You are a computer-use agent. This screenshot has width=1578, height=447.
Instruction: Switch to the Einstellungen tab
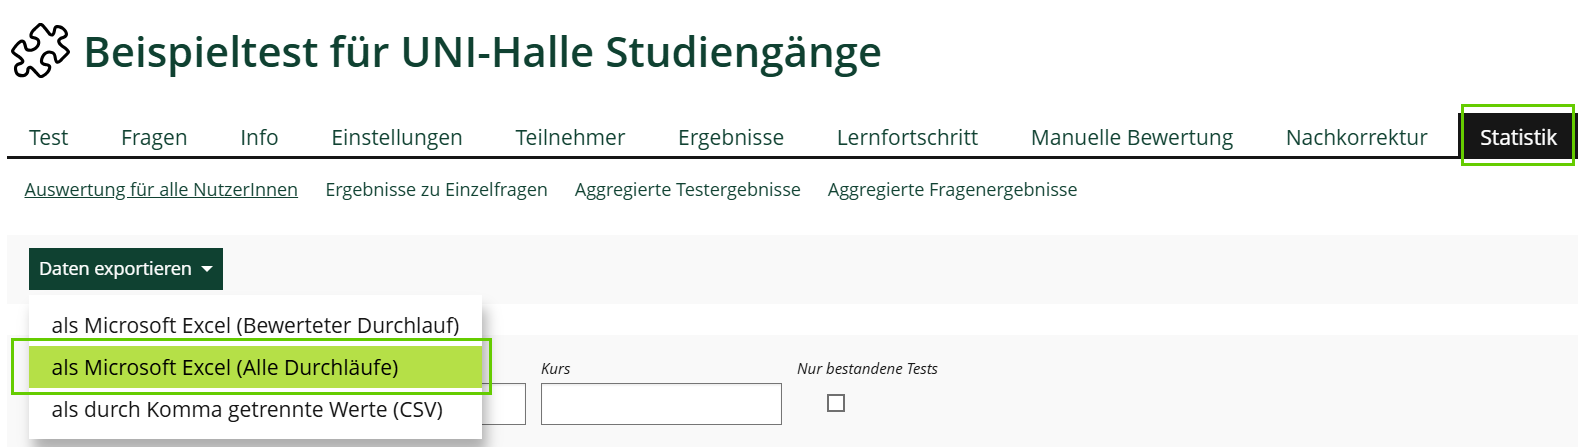[x=397, y=137]
